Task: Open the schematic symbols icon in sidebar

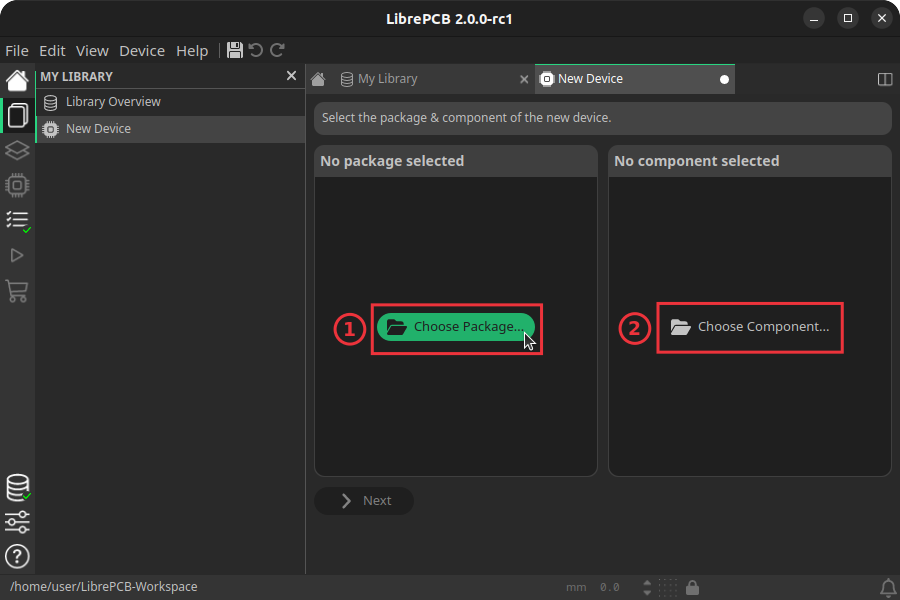Action: 16,150
